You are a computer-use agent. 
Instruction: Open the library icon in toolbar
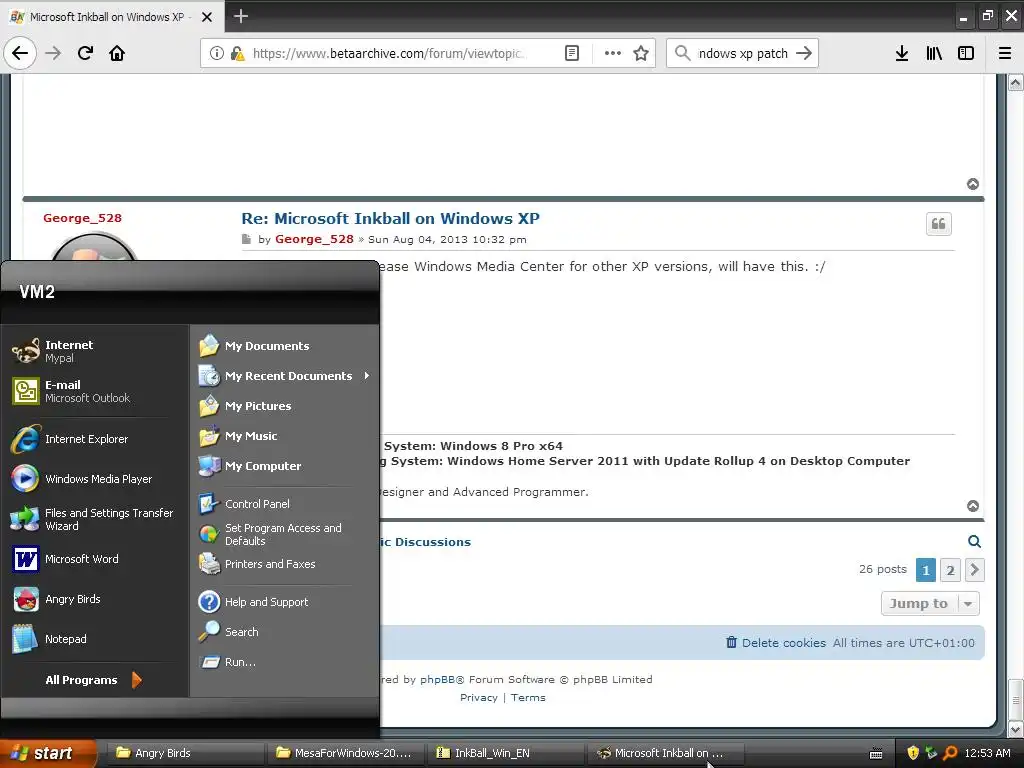tap(934, 53)
